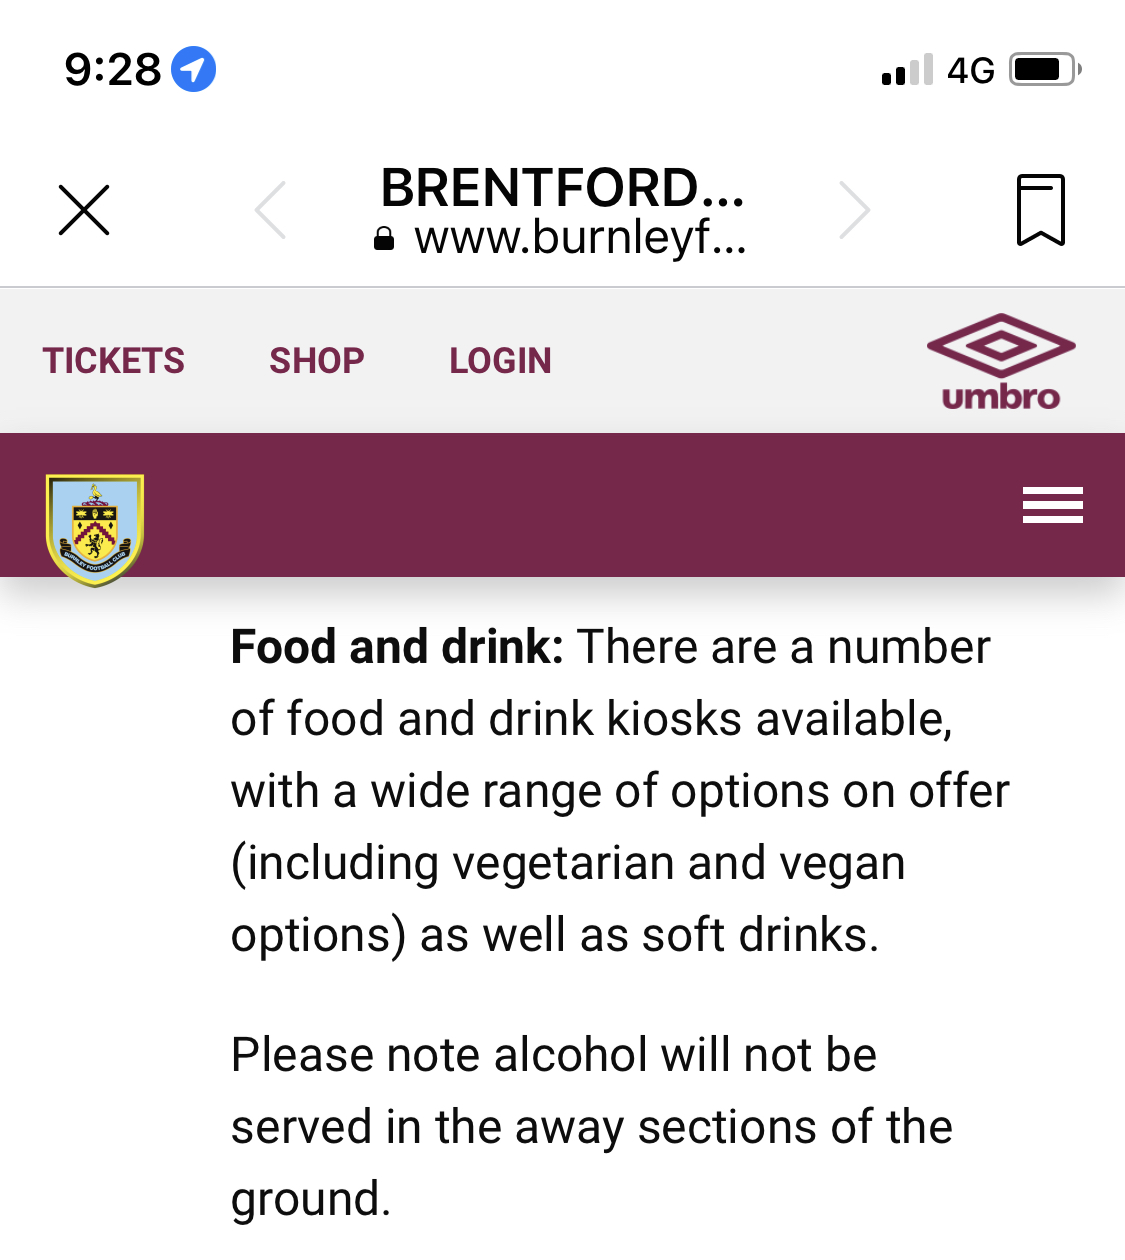Tap the BRENTFORD page title
1125x1260 pixels.
coord(562,188)
